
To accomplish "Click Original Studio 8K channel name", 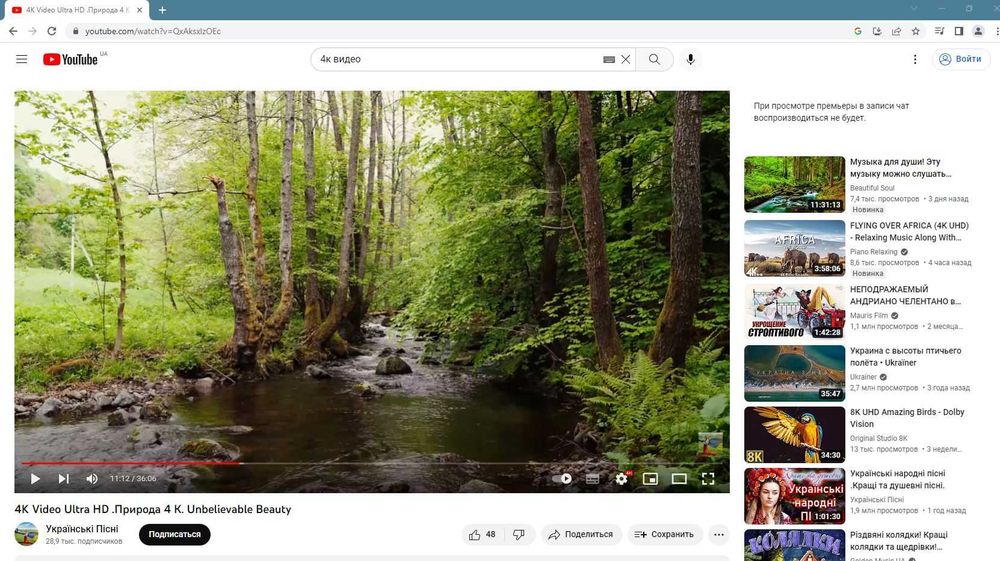I will [x=878, y=439].
